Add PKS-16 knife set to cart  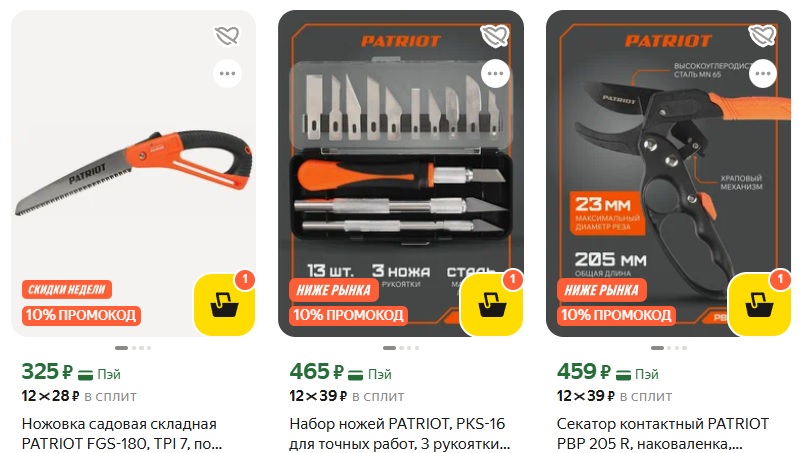(492, 305)
